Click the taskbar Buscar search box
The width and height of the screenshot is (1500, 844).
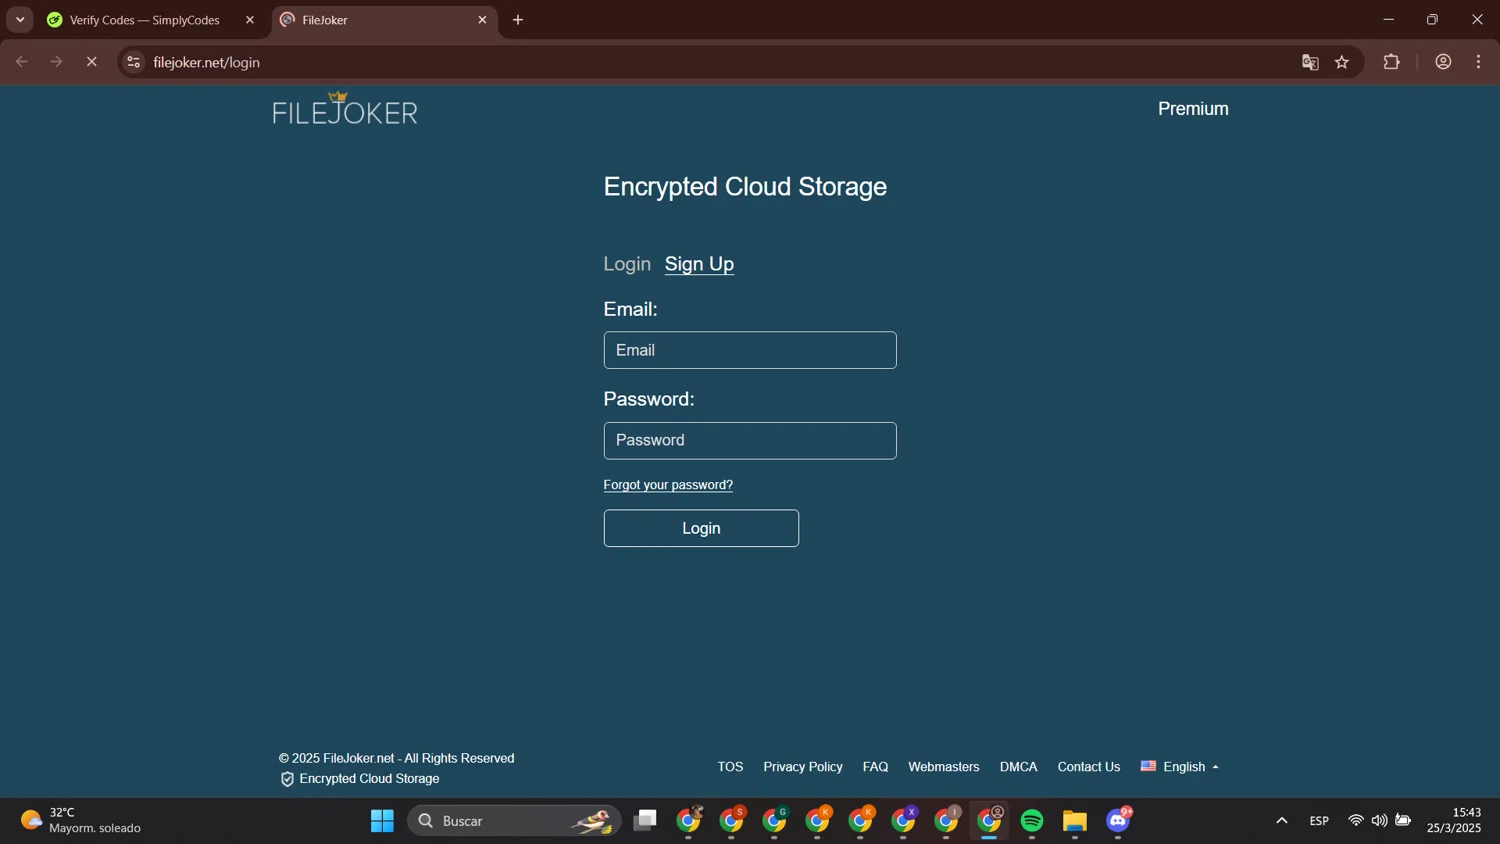click(x=514, y=821)
